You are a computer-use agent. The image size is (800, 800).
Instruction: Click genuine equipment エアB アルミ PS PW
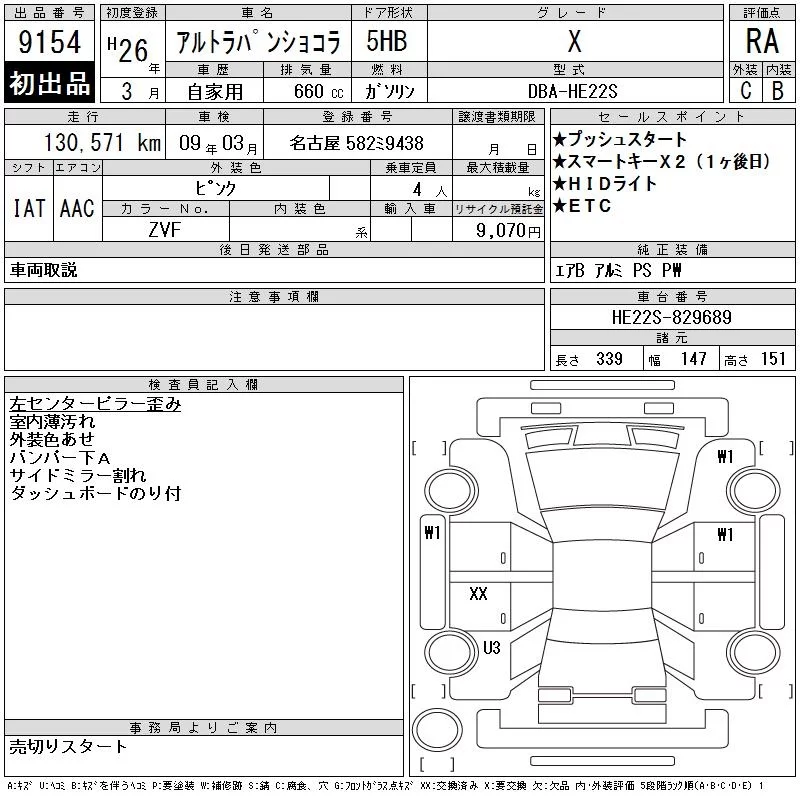(618, 270)
